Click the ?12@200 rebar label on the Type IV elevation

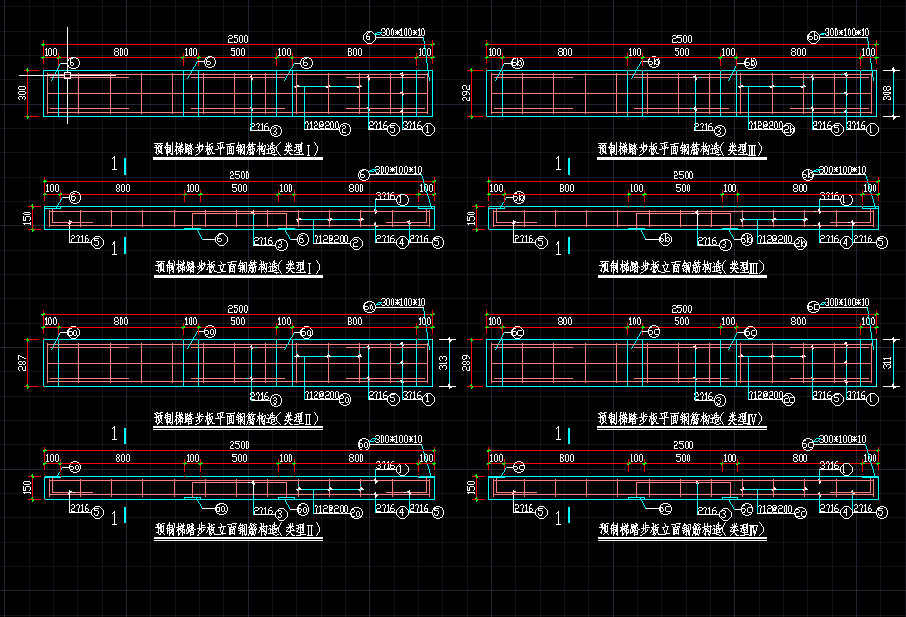click(775, 510)
